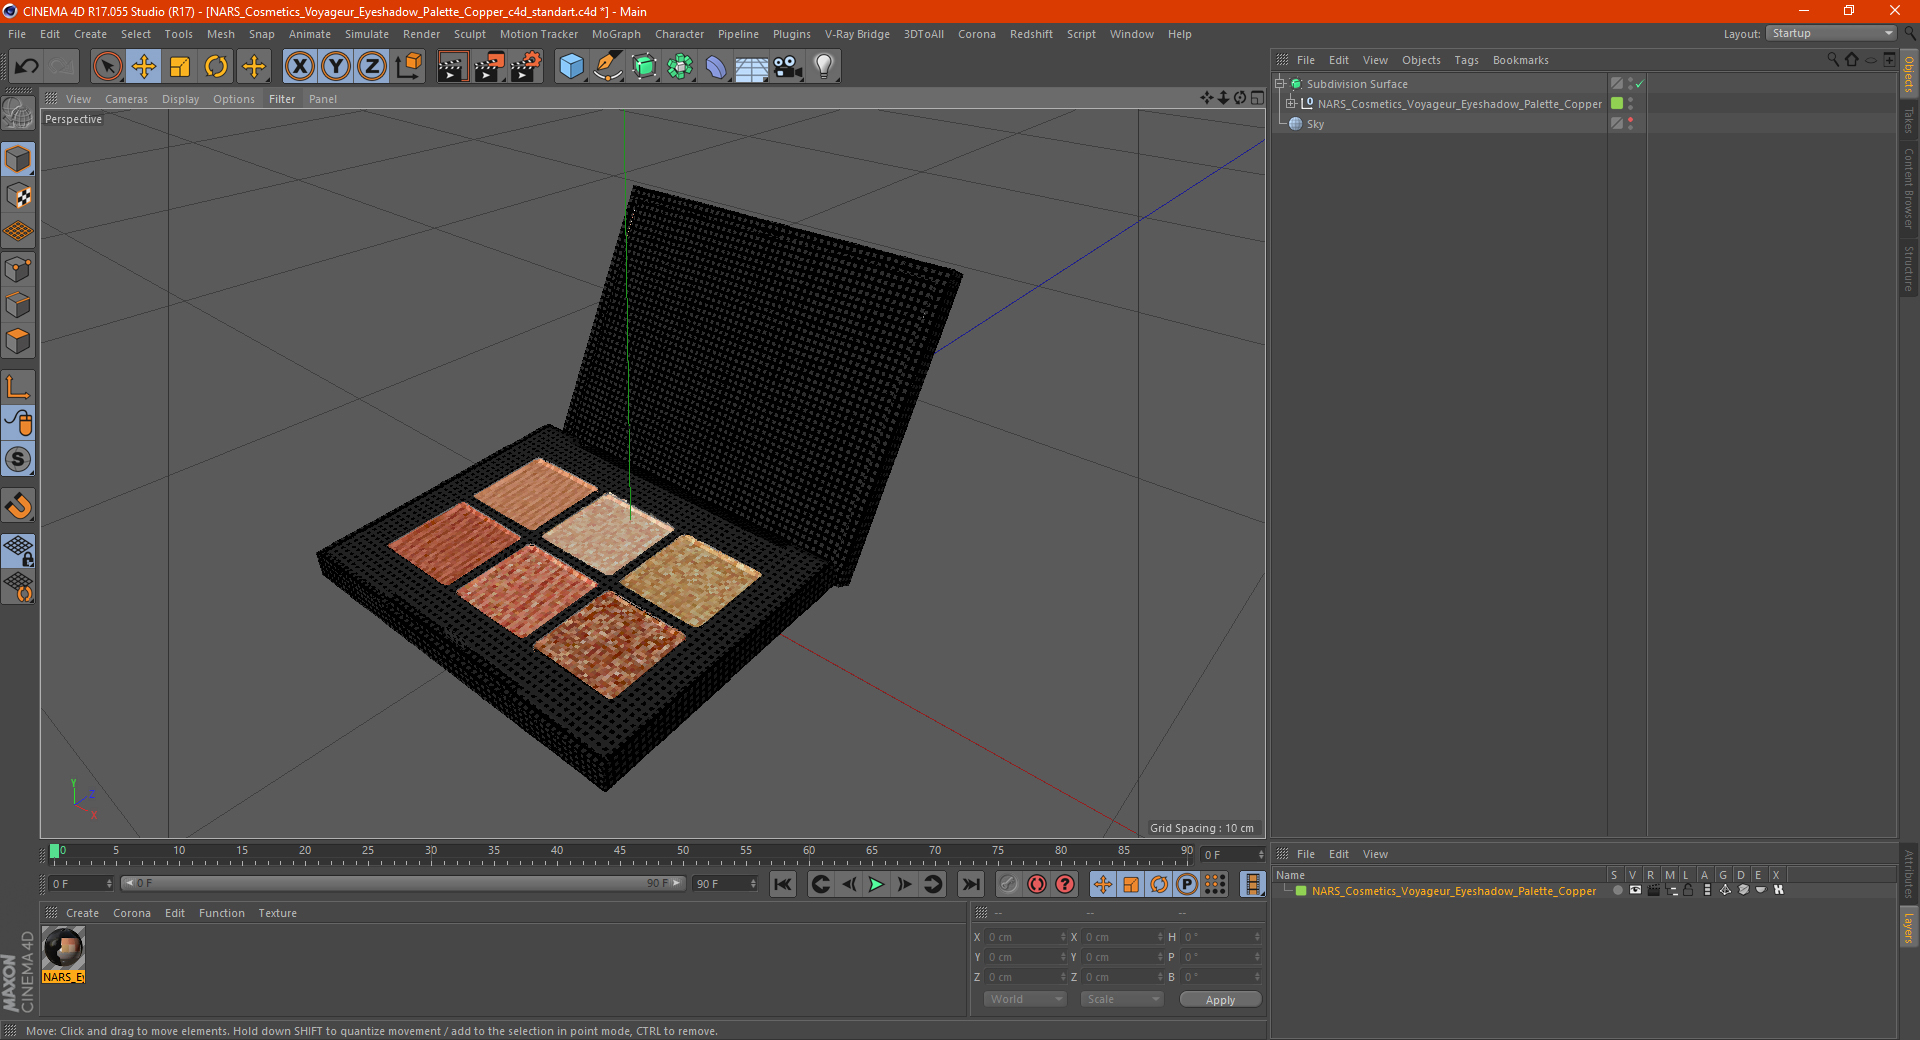Viewport: 1920px width, 1040px height.
Task: Expand the NARS_Cosmetics object in Objects
Action: [1290, 103]
